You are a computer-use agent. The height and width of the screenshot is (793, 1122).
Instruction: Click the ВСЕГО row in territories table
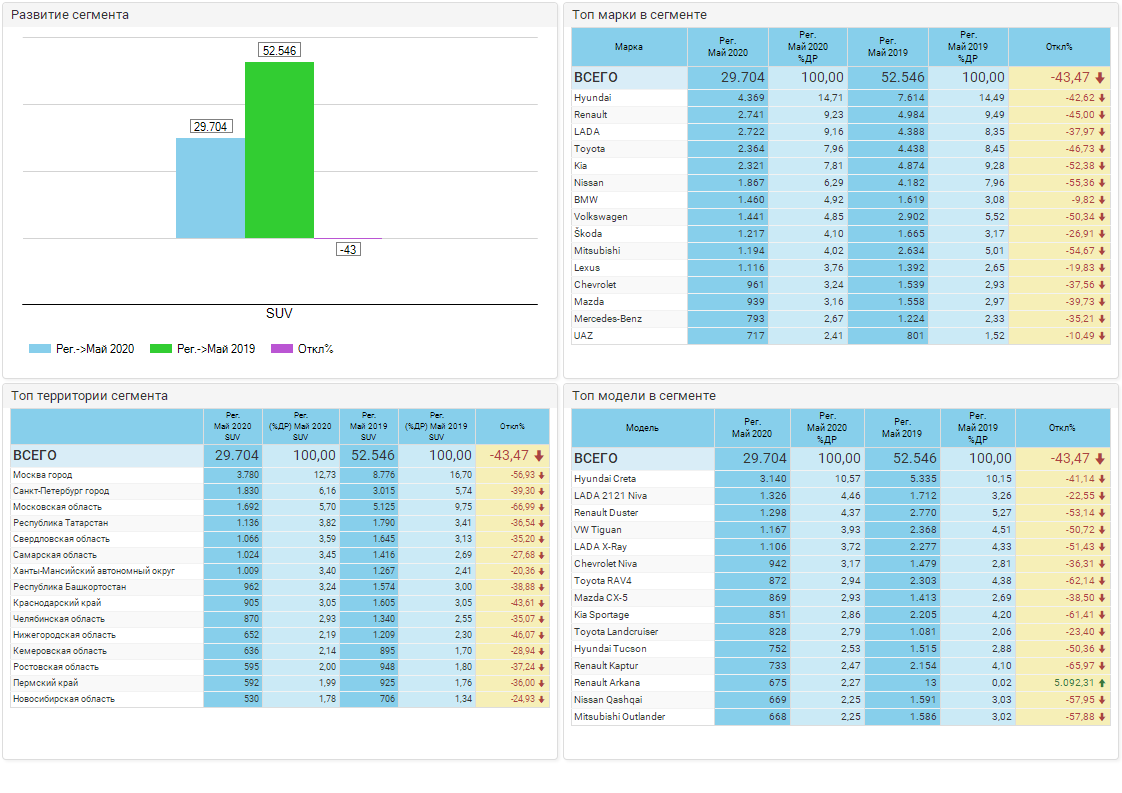[280, 455]
